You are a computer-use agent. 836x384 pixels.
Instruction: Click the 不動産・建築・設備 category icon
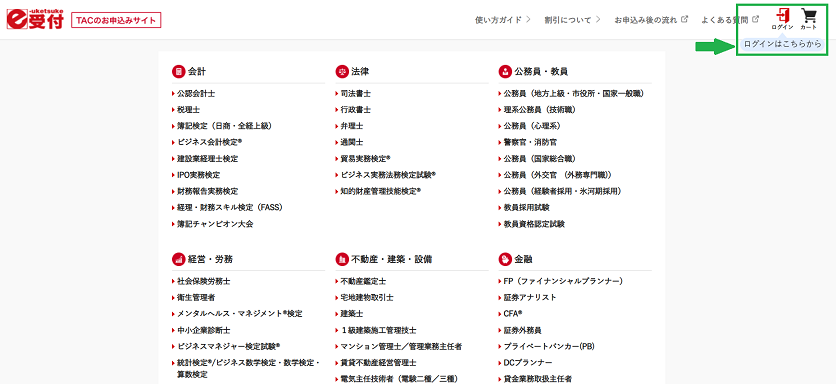point(342,259)
